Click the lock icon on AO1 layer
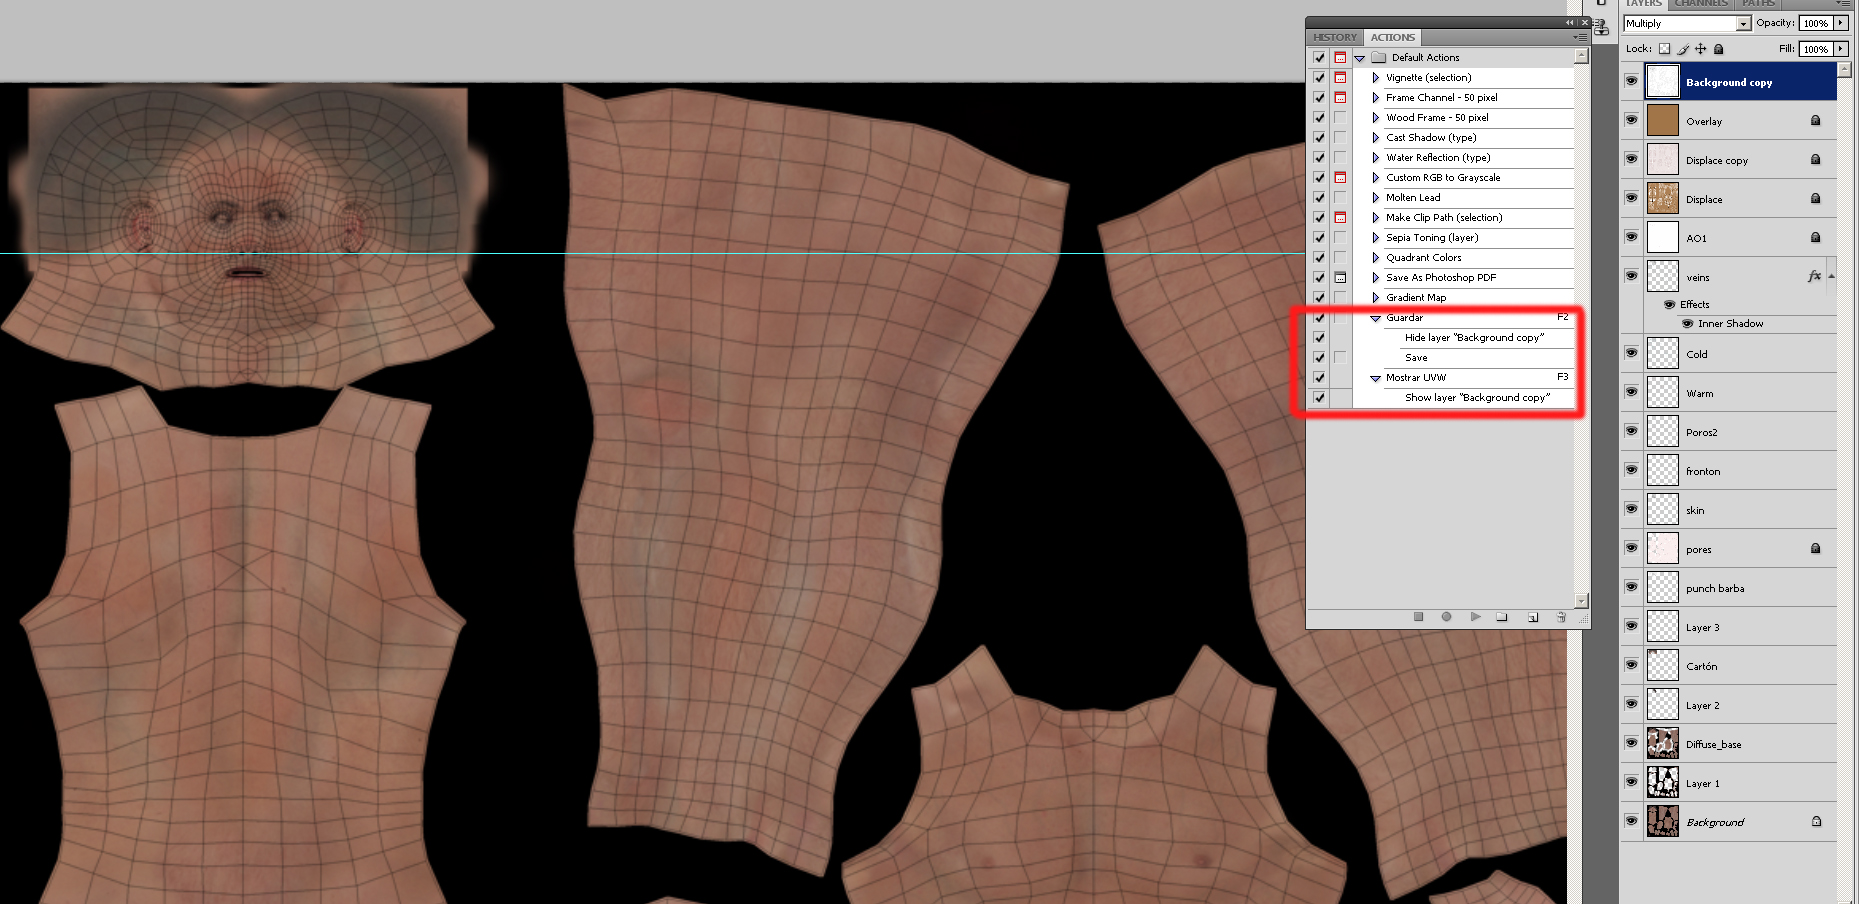Viewport: 1859px width, 904px height. pyautogui.click(x=1816, y=237)
